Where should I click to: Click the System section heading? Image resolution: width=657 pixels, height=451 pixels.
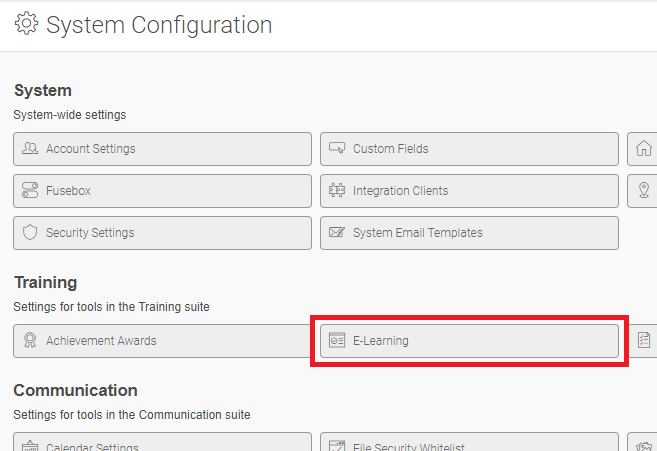(43, 91)
